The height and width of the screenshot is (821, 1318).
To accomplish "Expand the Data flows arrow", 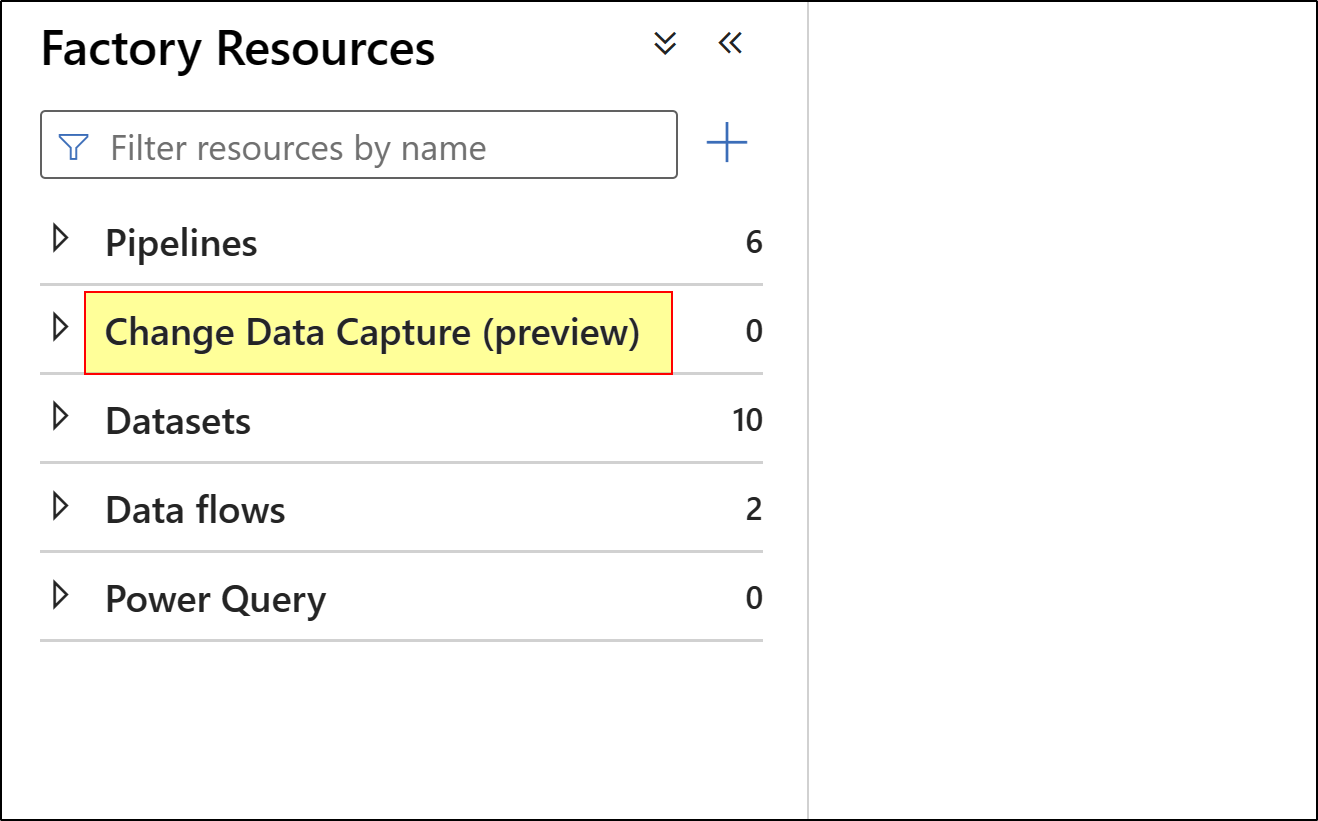I will coord(60,506).
